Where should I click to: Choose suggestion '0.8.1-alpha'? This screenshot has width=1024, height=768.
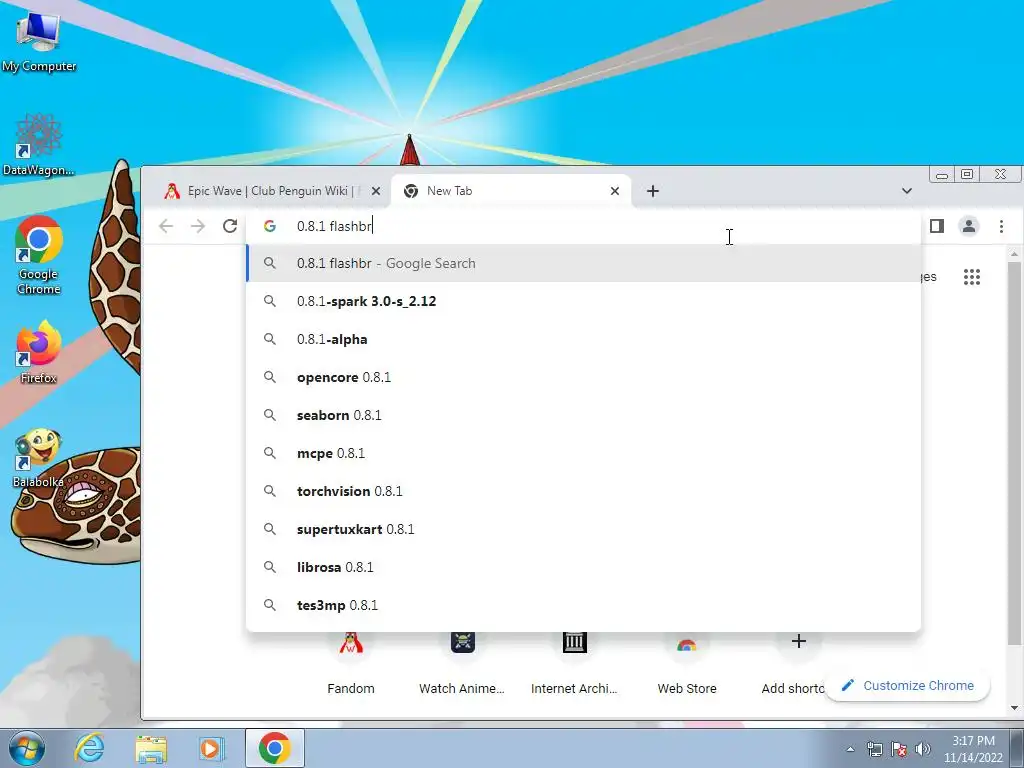pyautogui.click(x=583, y=339)
